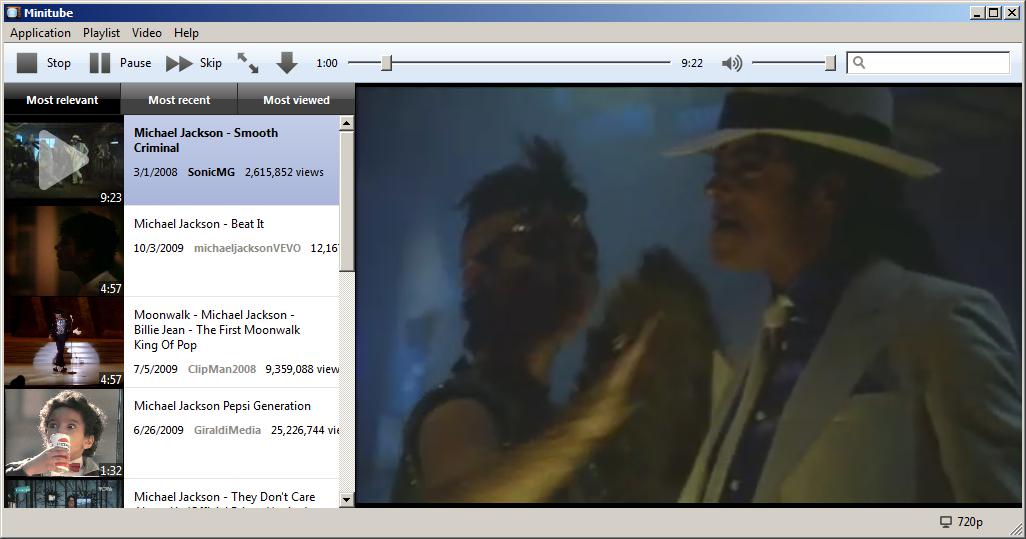Click the video seek slider handle
The width and height of the screenshot is (1026, 539).
point(387,63)
